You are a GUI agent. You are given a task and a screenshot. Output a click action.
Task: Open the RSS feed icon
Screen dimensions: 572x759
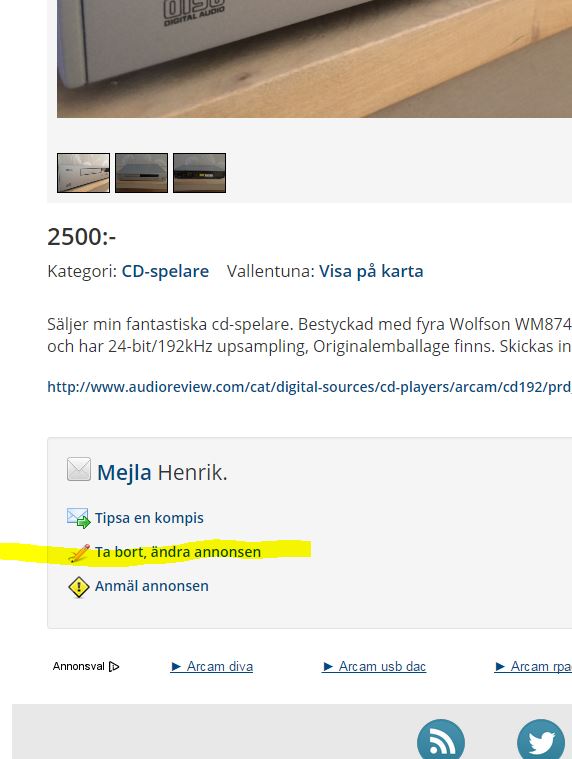(441, 739)
